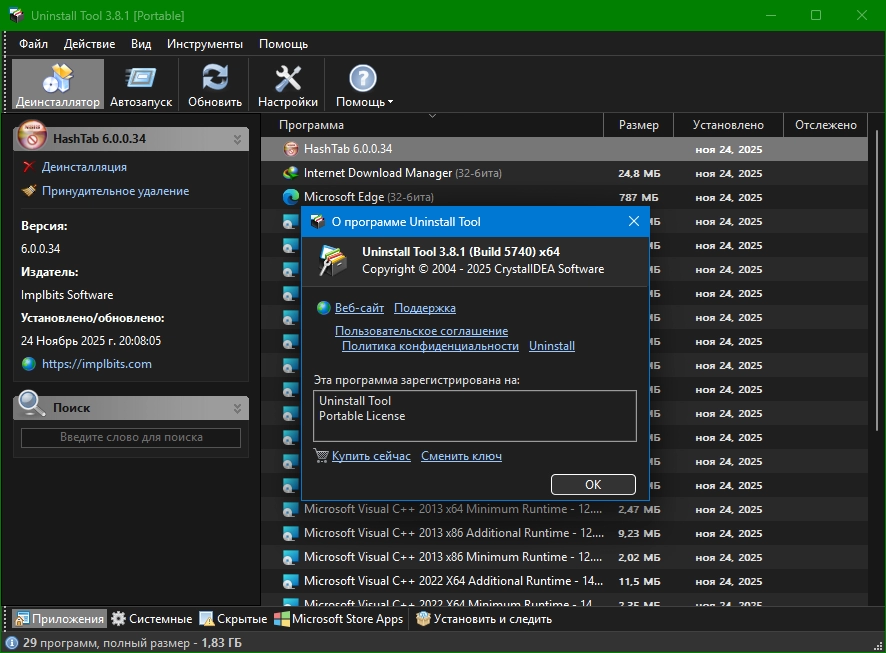Open Настройки tools icon
The width and height of the screenshot is (886, 653).
tap(288, 85)
